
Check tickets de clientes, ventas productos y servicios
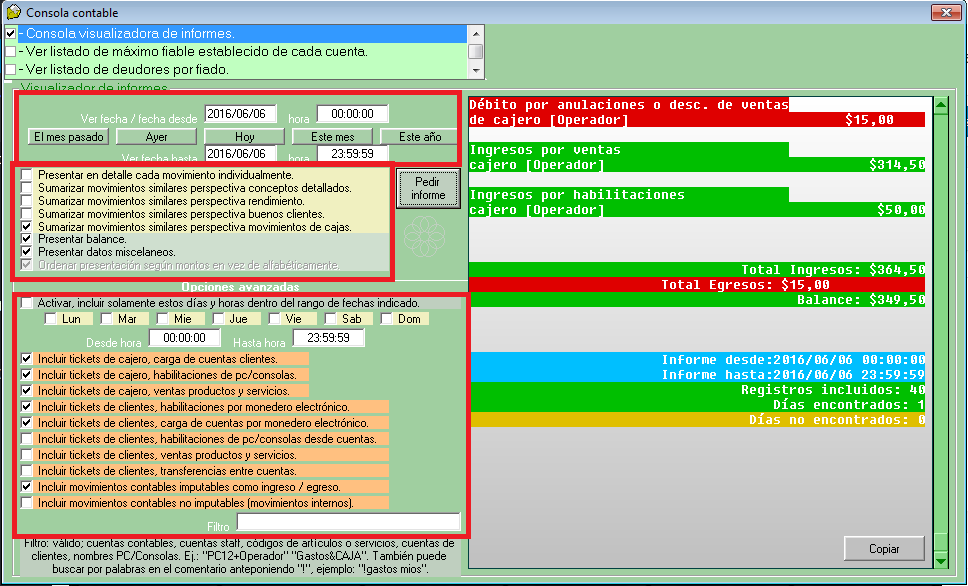27,455
